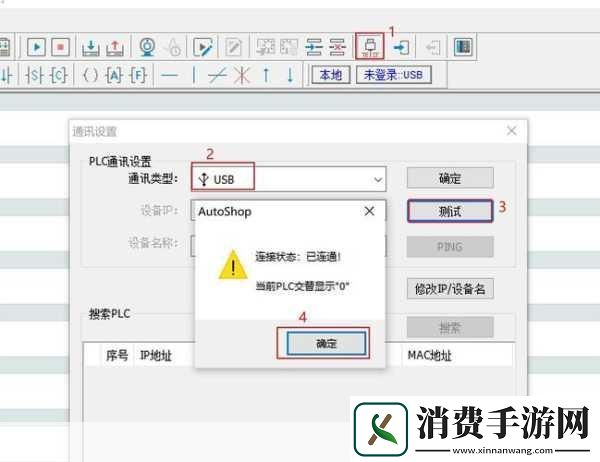Screen dimensions: 600x462
Task: Click the 当前PLC交替显示"0" message text
Action: click(302, 286)
